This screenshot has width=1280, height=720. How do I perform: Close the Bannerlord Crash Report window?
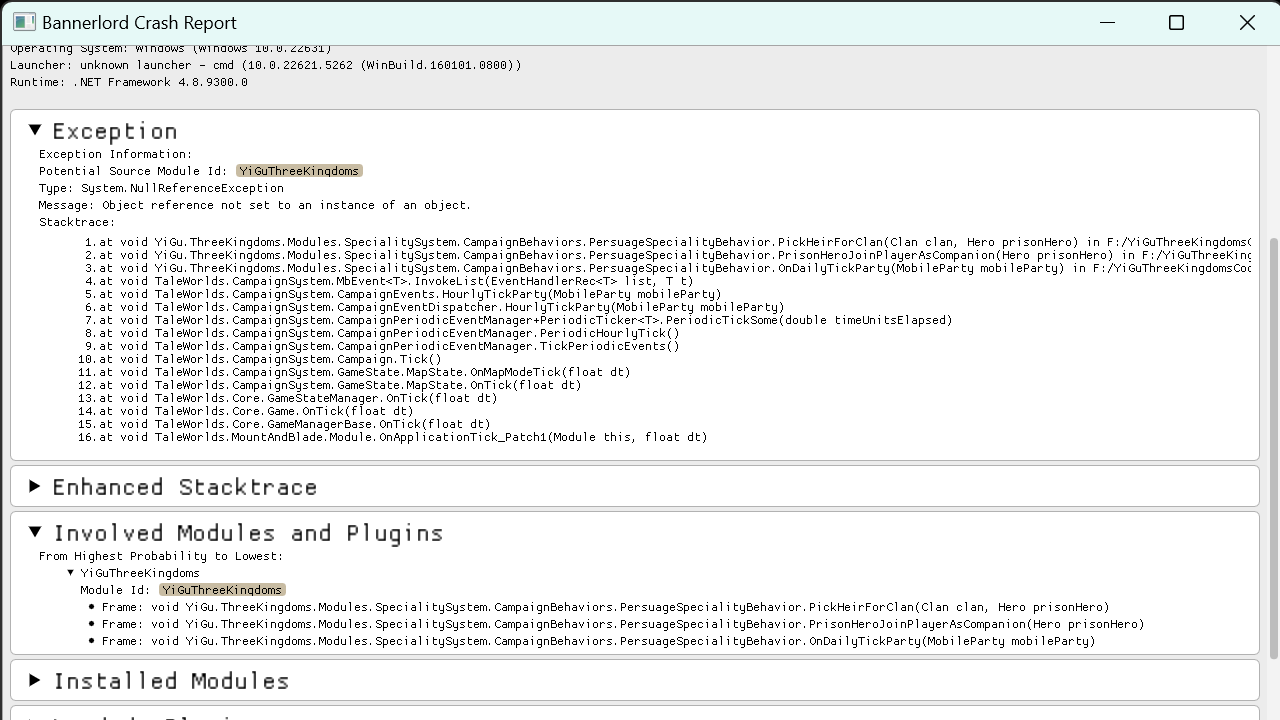point(1247,22)
